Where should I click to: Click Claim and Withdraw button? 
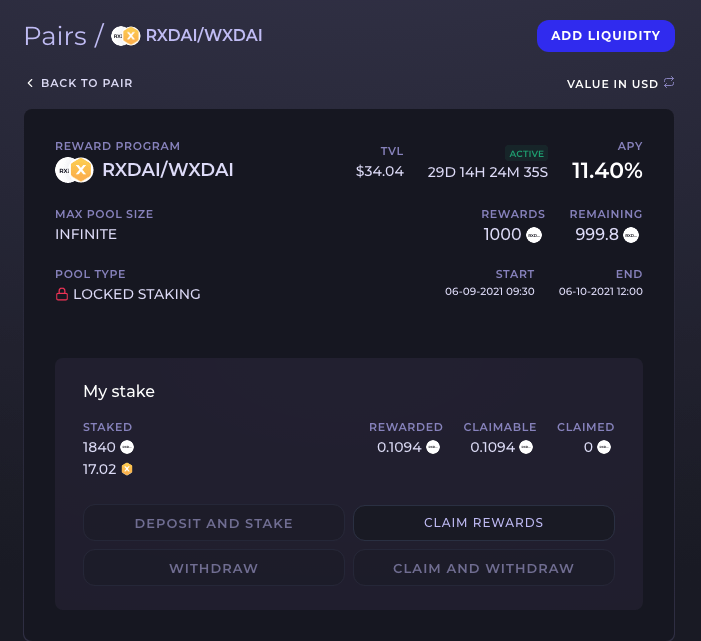point(483,568)
